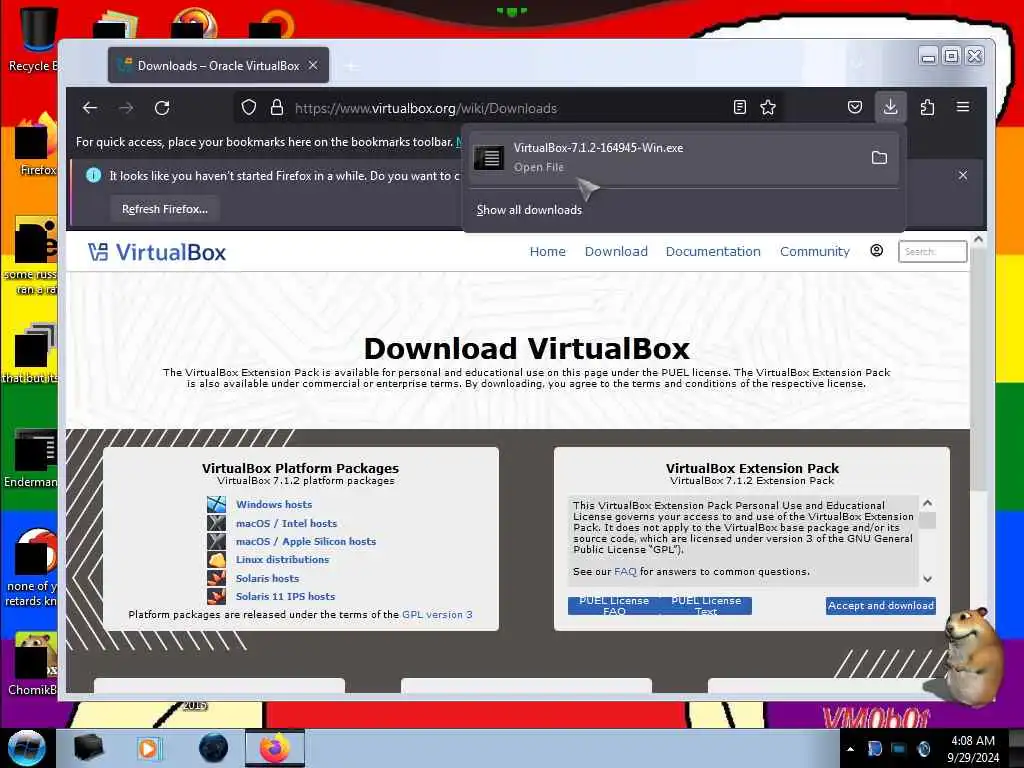The image size is (1024, 768).
Task: Open the Solaris 11 IPS hosts link
Action: pos(285,596)
